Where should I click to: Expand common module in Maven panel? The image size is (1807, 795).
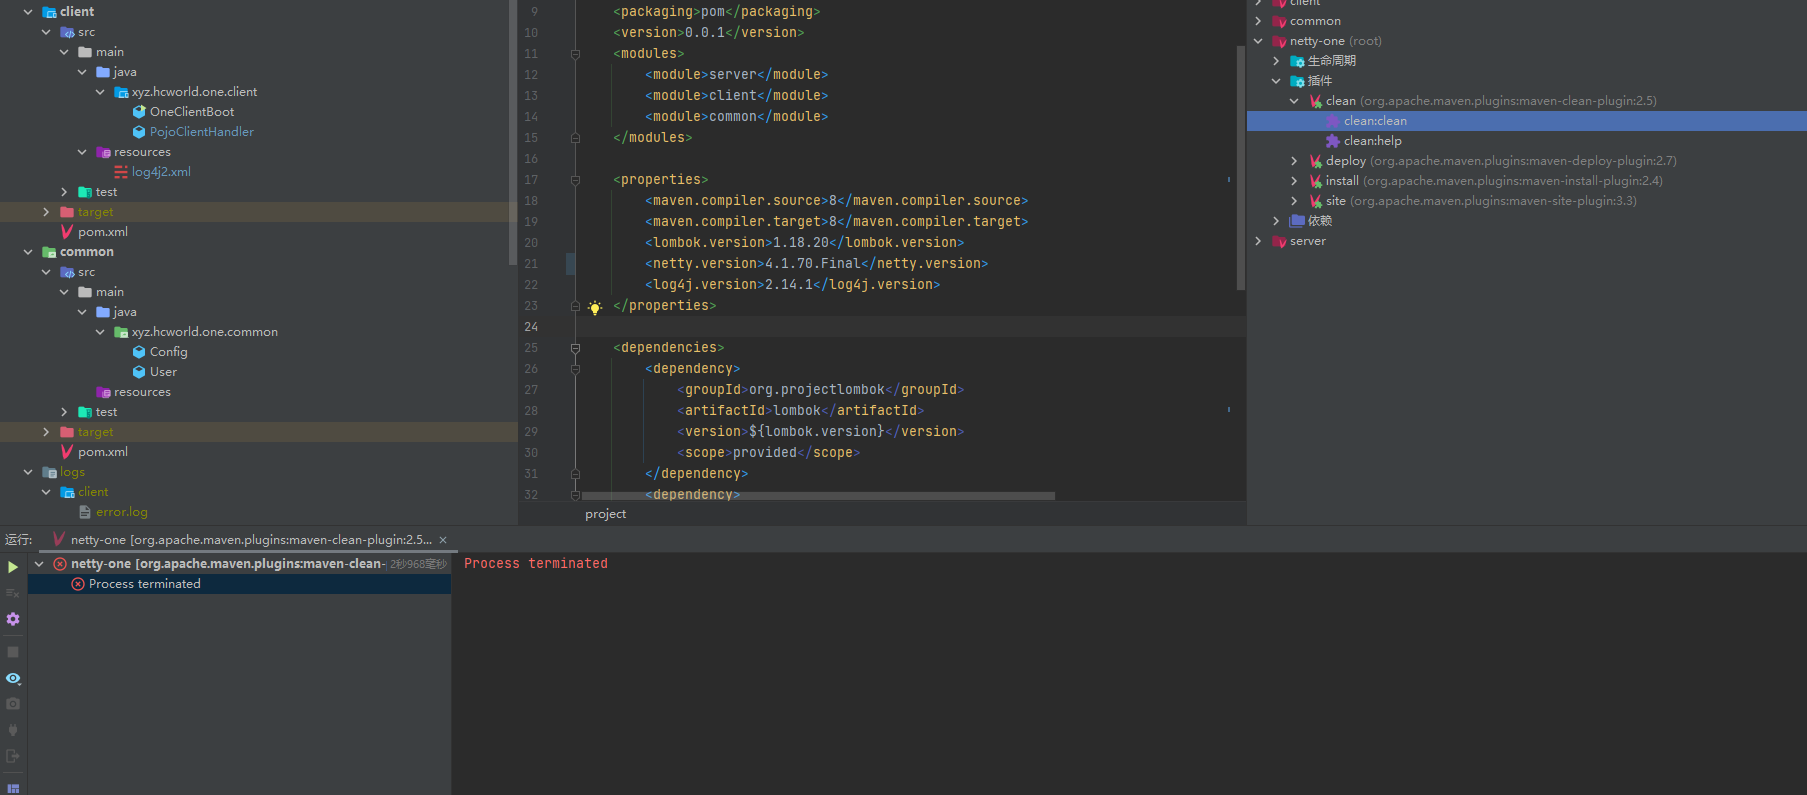(x=1258, y=21)
